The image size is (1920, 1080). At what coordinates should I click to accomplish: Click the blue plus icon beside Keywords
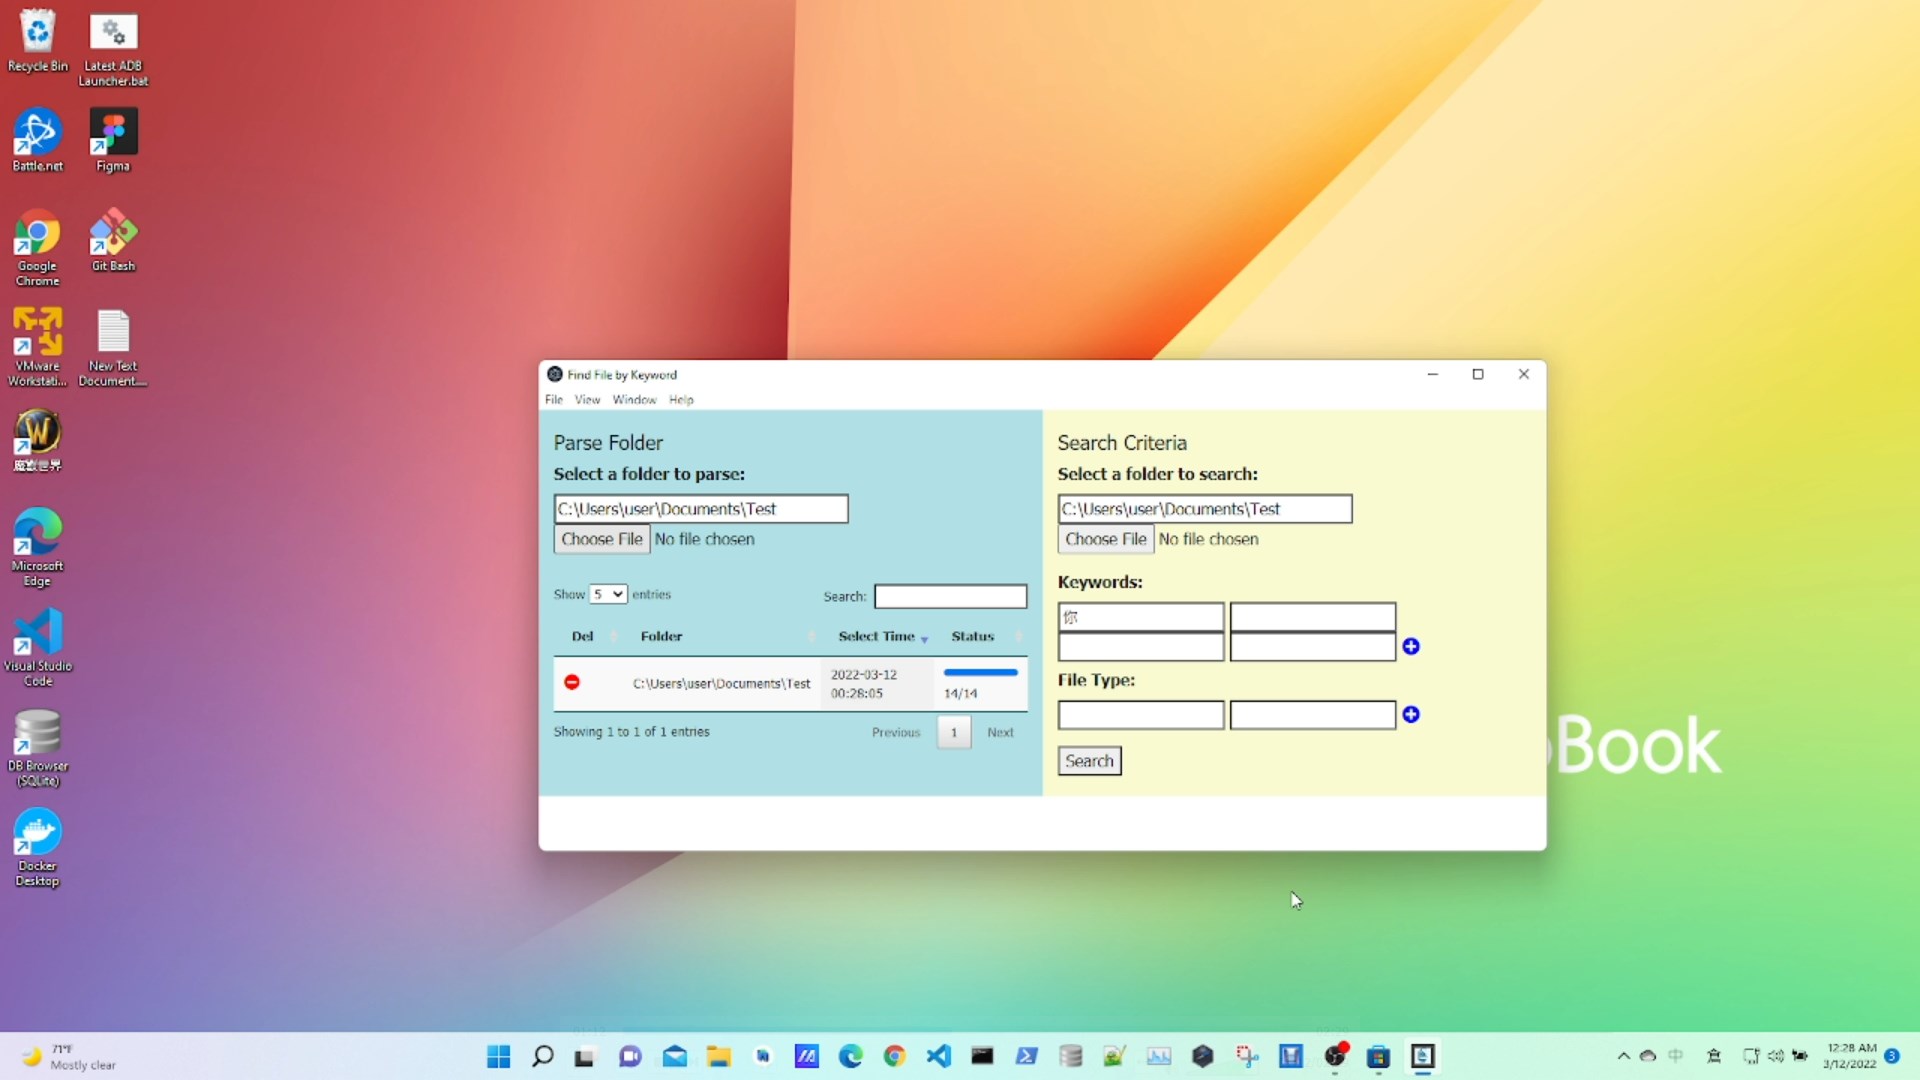pyautogui.click(x=1411, y=647)
